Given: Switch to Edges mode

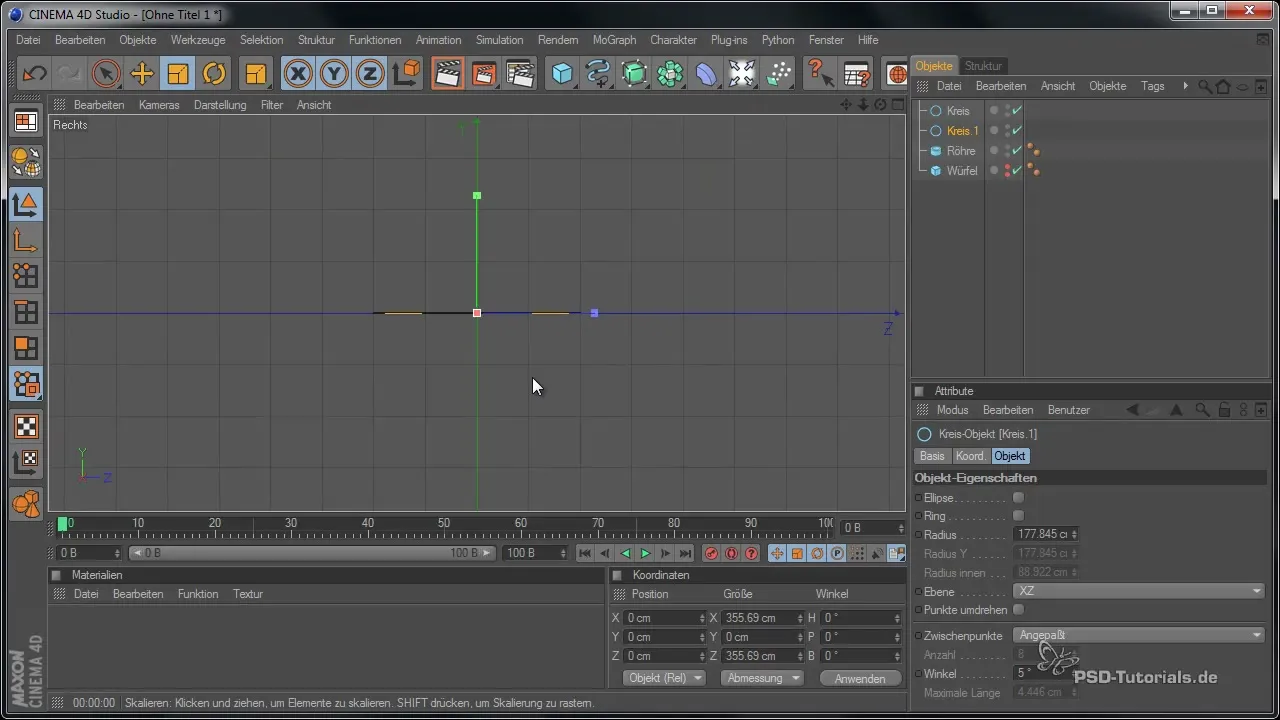Looking at the screenshot, I should click(26, 312).
